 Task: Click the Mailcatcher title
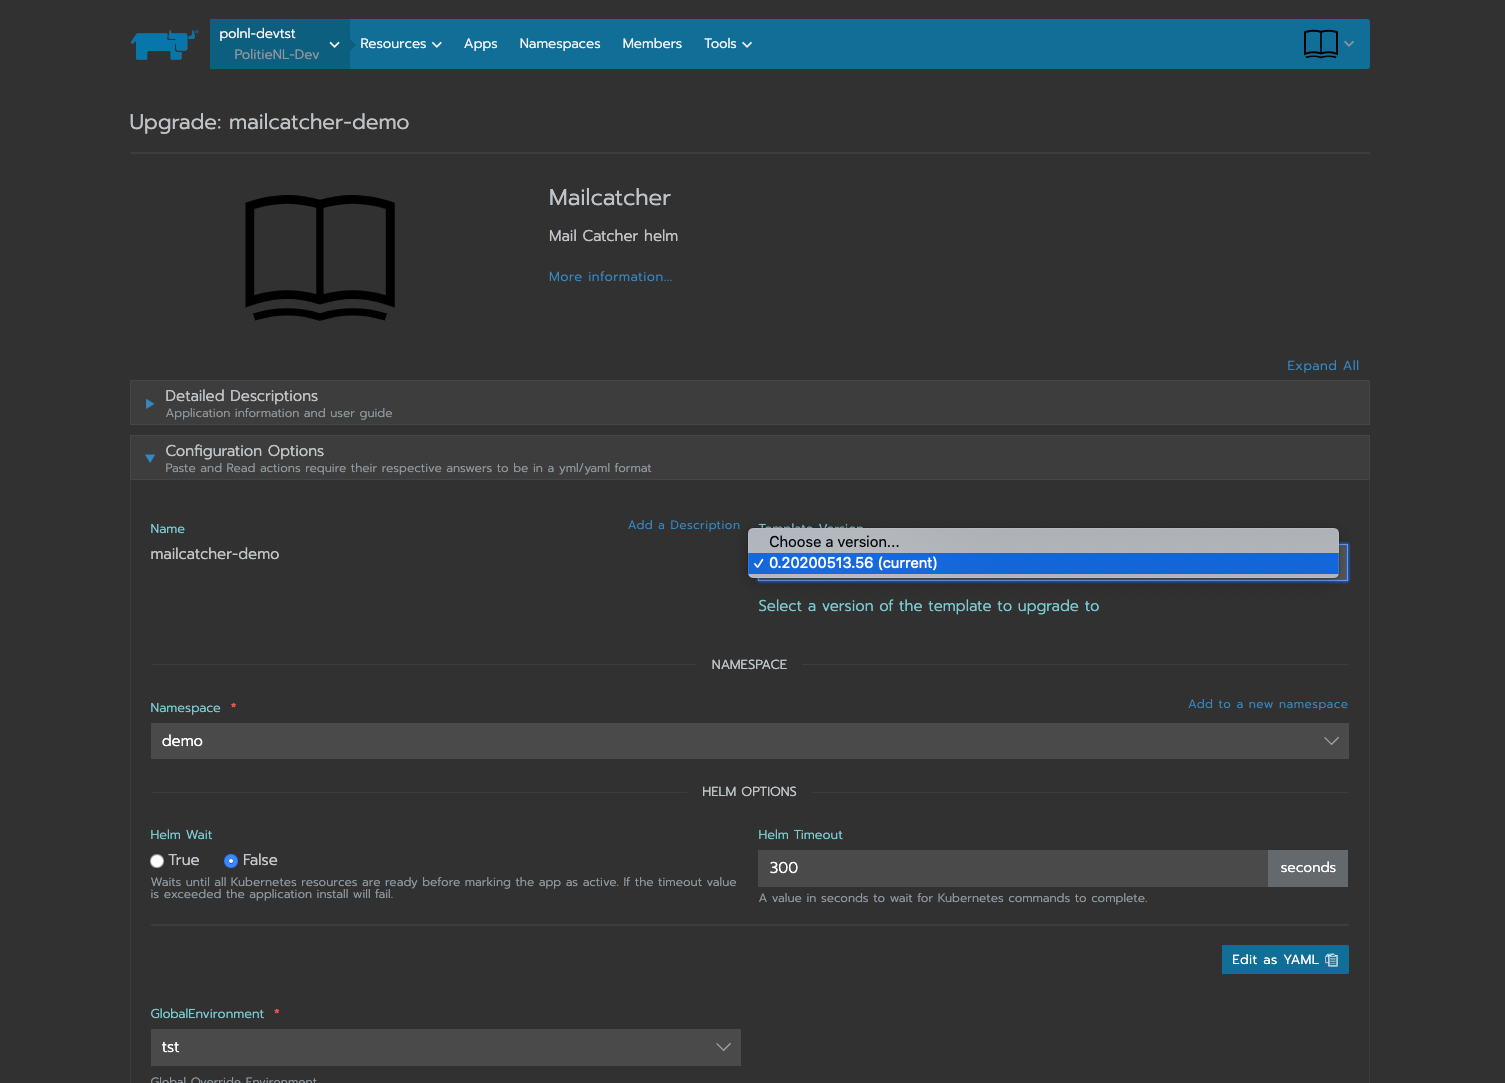(610, 198)
